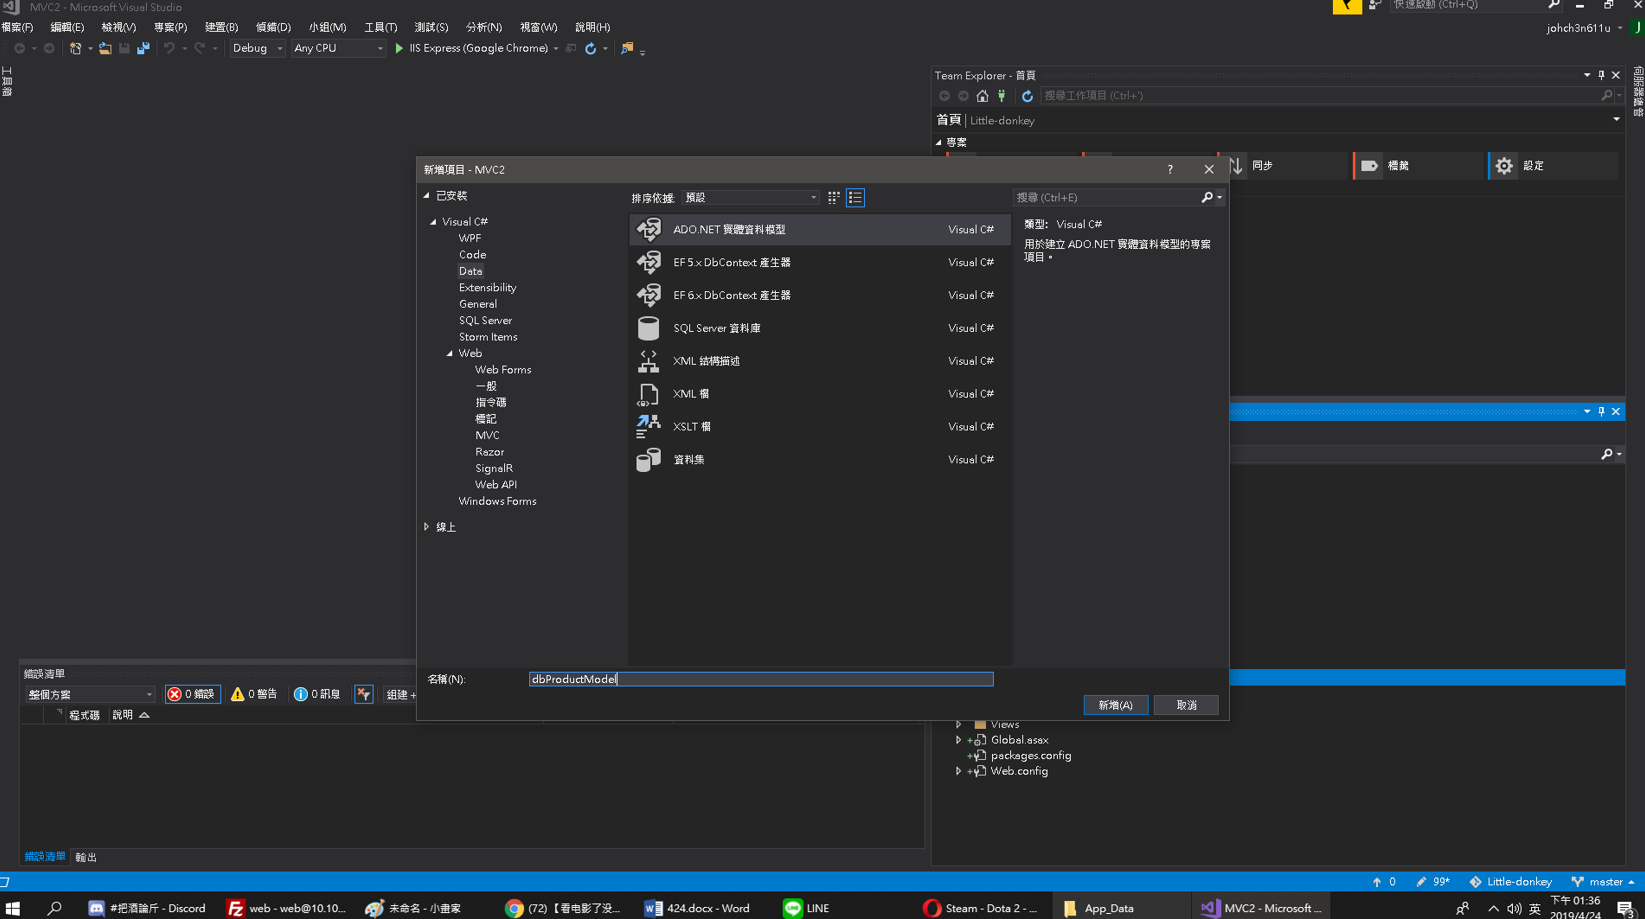Select XML 結構描述 template
1645x919 pixels.
click(x=819, y=361)
